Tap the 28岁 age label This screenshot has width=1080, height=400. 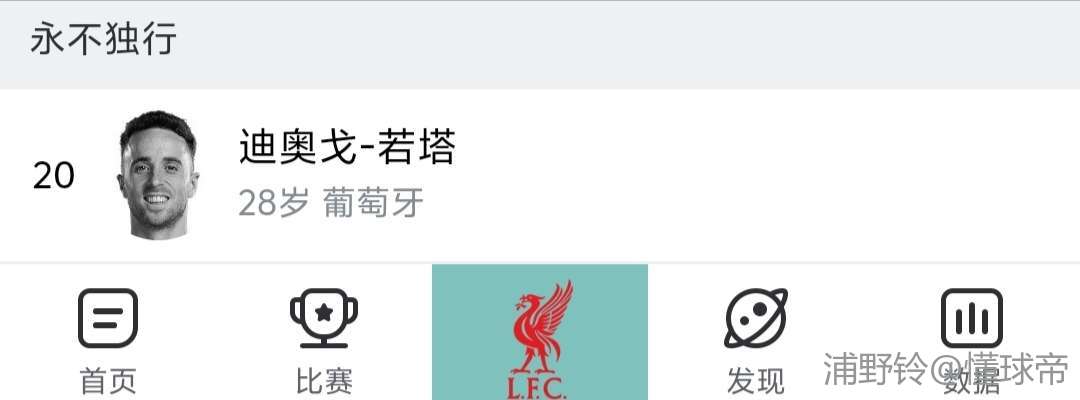click(273, 203)
